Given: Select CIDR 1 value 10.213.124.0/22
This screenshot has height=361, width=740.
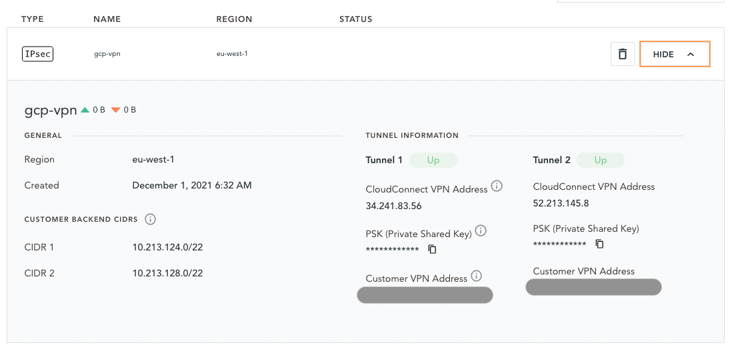Looking at the screenshot, I should [168, 247].
